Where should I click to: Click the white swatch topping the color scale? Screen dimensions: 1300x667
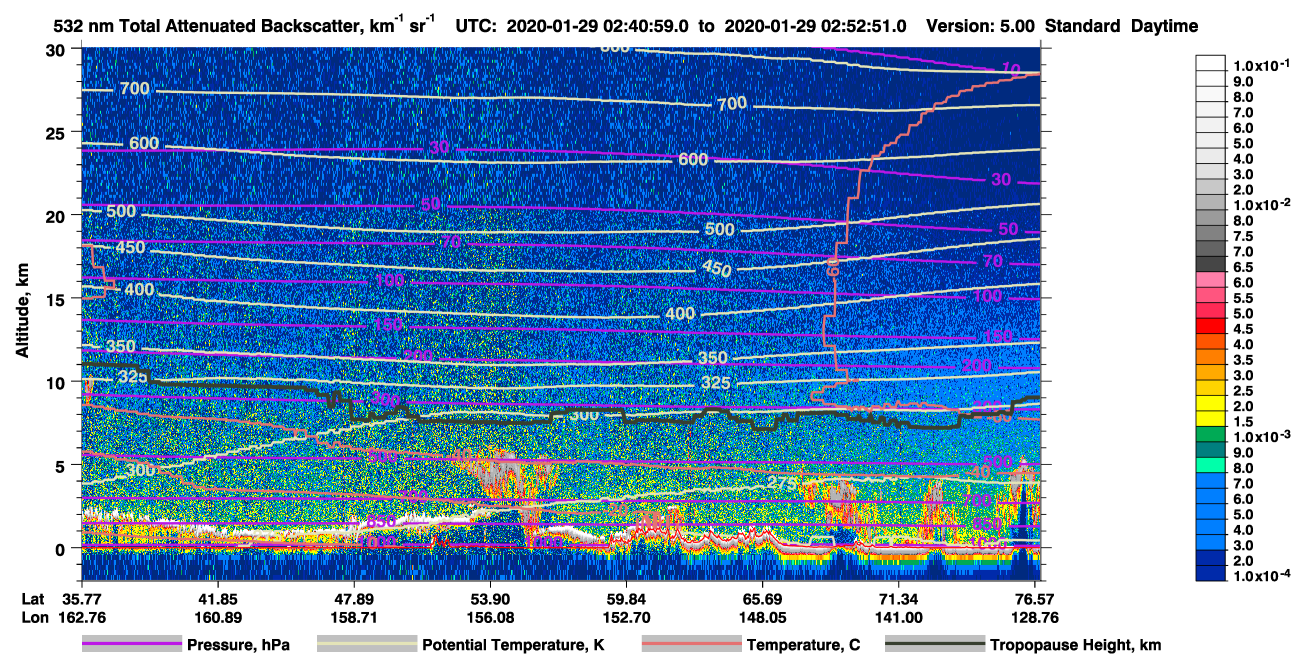(1211, 63)
